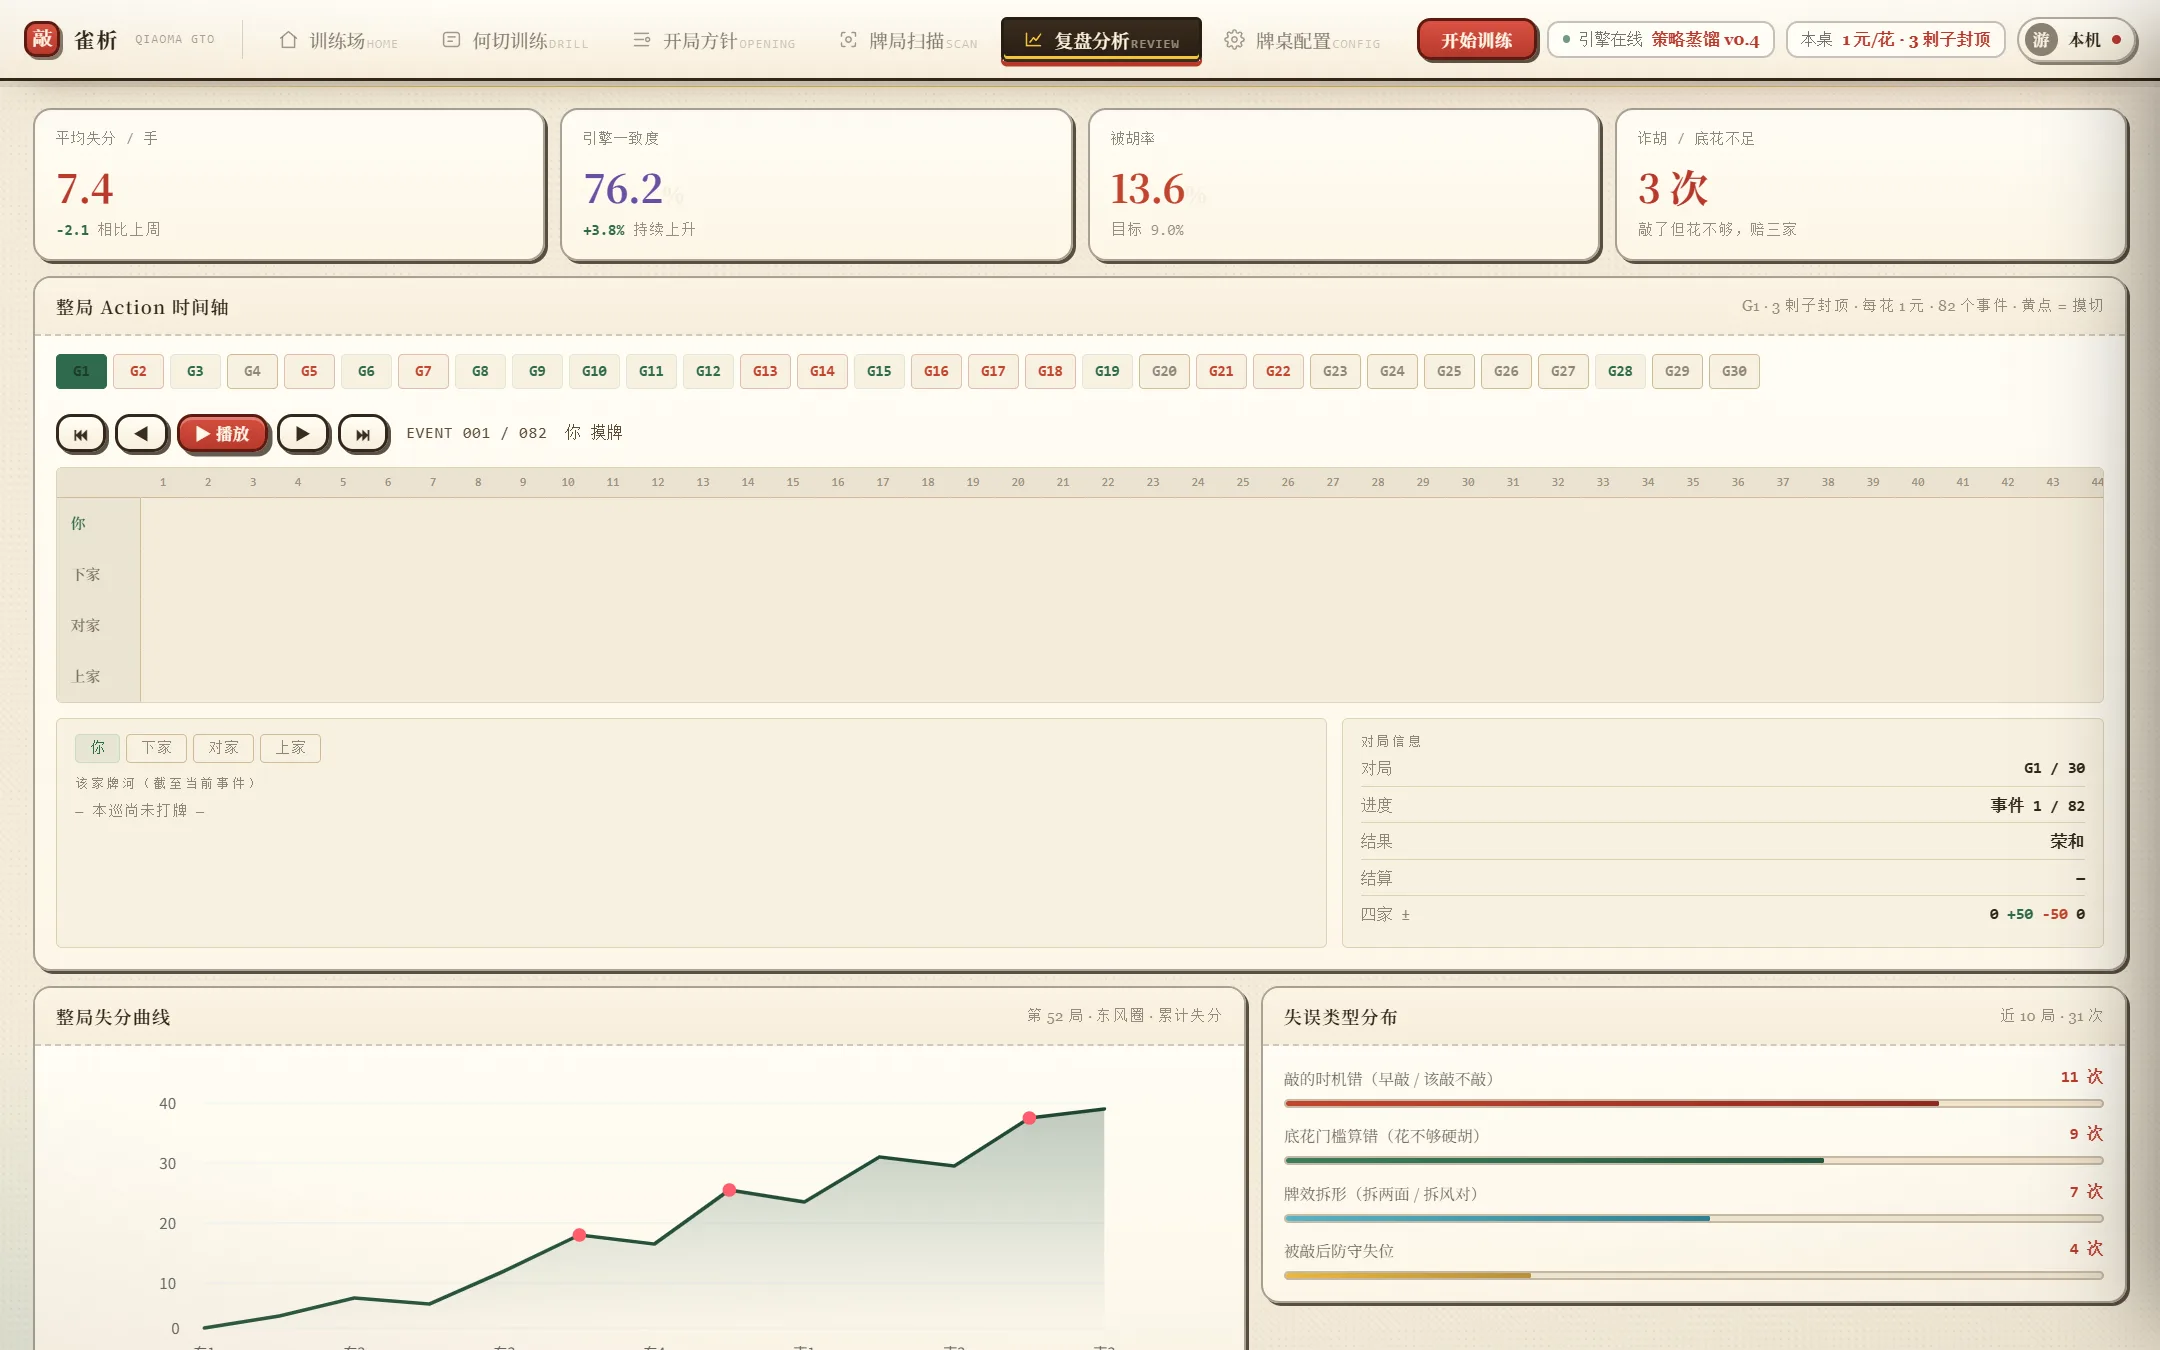Screen dimensions: 2160x1350
Task: Click the 引擎在线 engine status pill
Action: (1660, 40)
